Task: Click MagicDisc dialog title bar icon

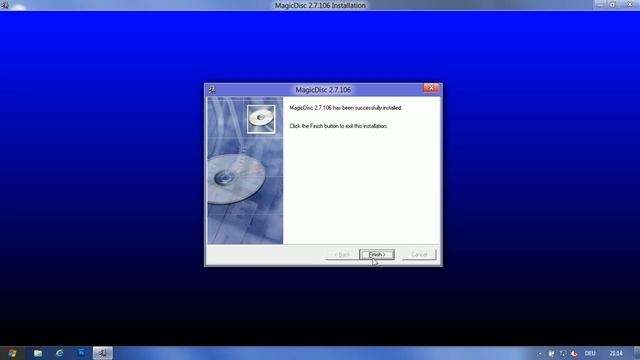Action: 212,89
